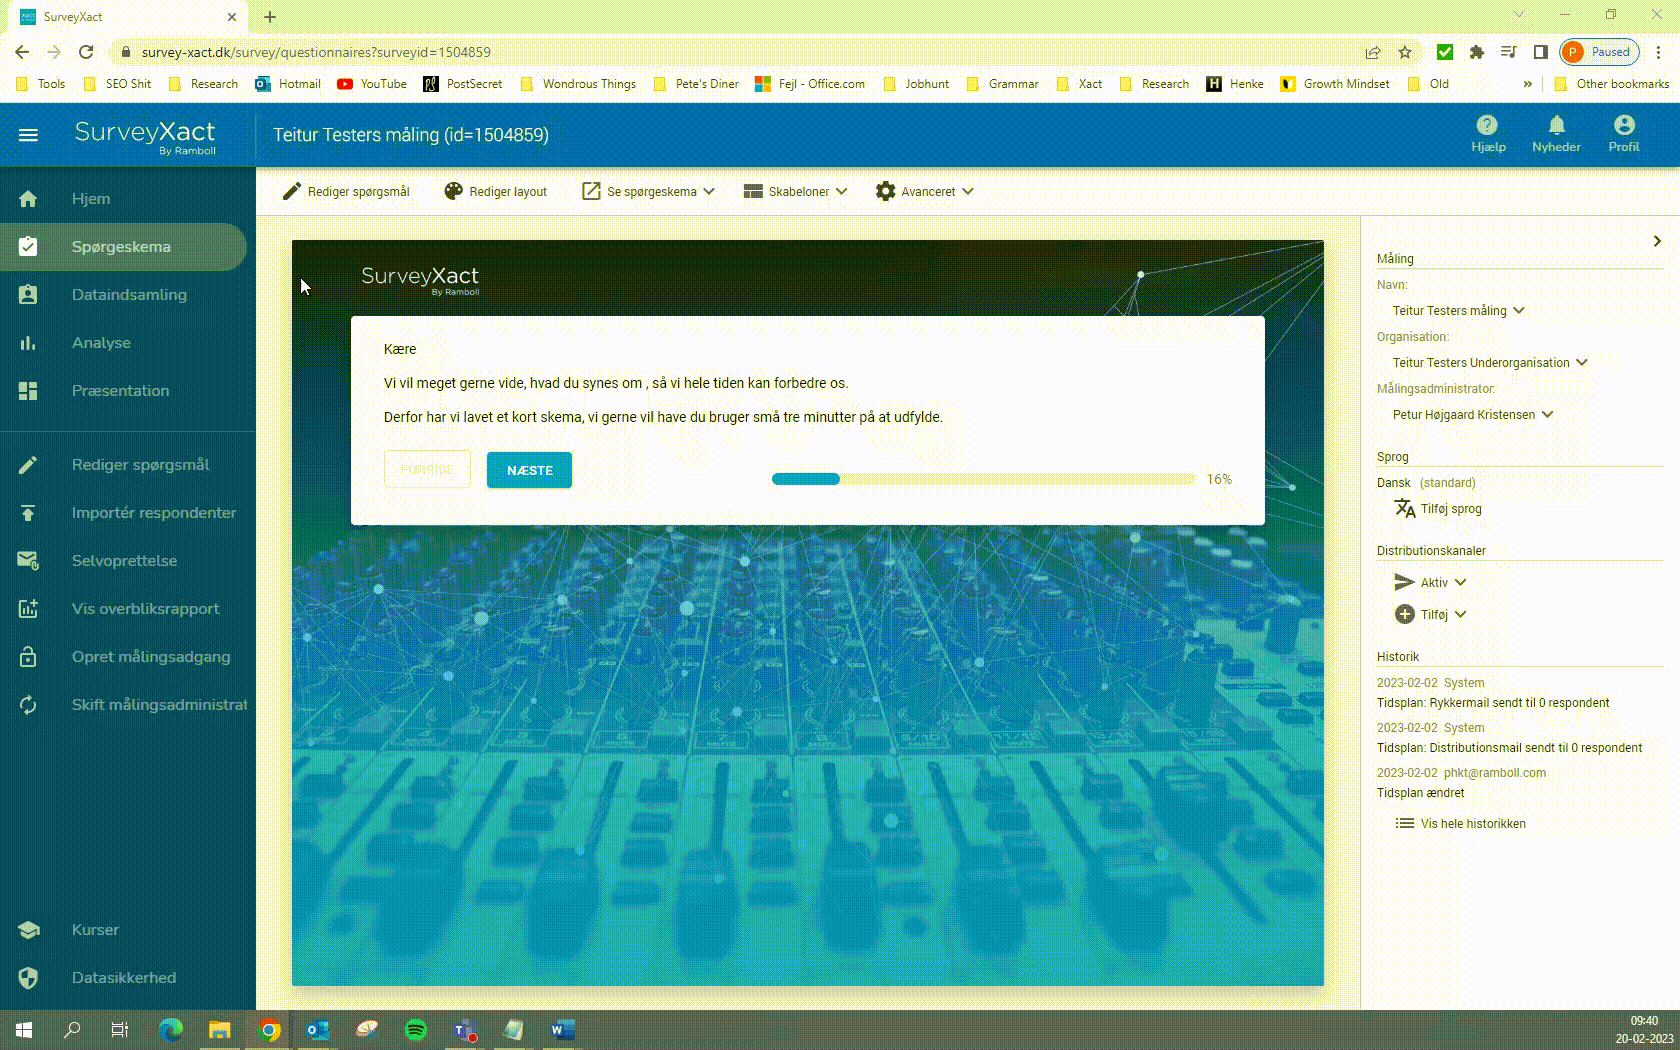
Task: Open the Chrome extensions puzzle icon
Action: [1476, 52]
